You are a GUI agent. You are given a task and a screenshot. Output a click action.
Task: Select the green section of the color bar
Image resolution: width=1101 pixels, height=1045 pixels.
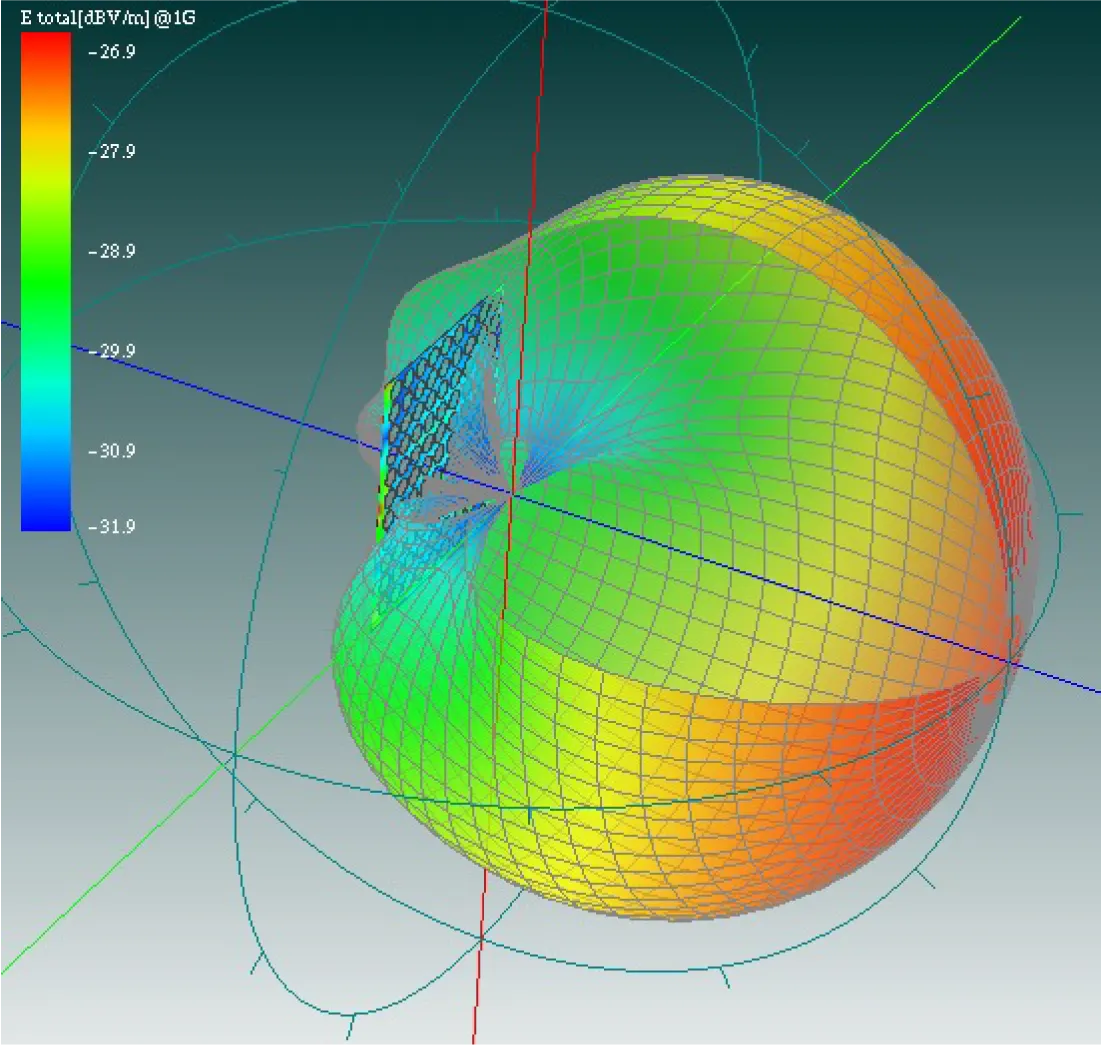pos(46,280)
